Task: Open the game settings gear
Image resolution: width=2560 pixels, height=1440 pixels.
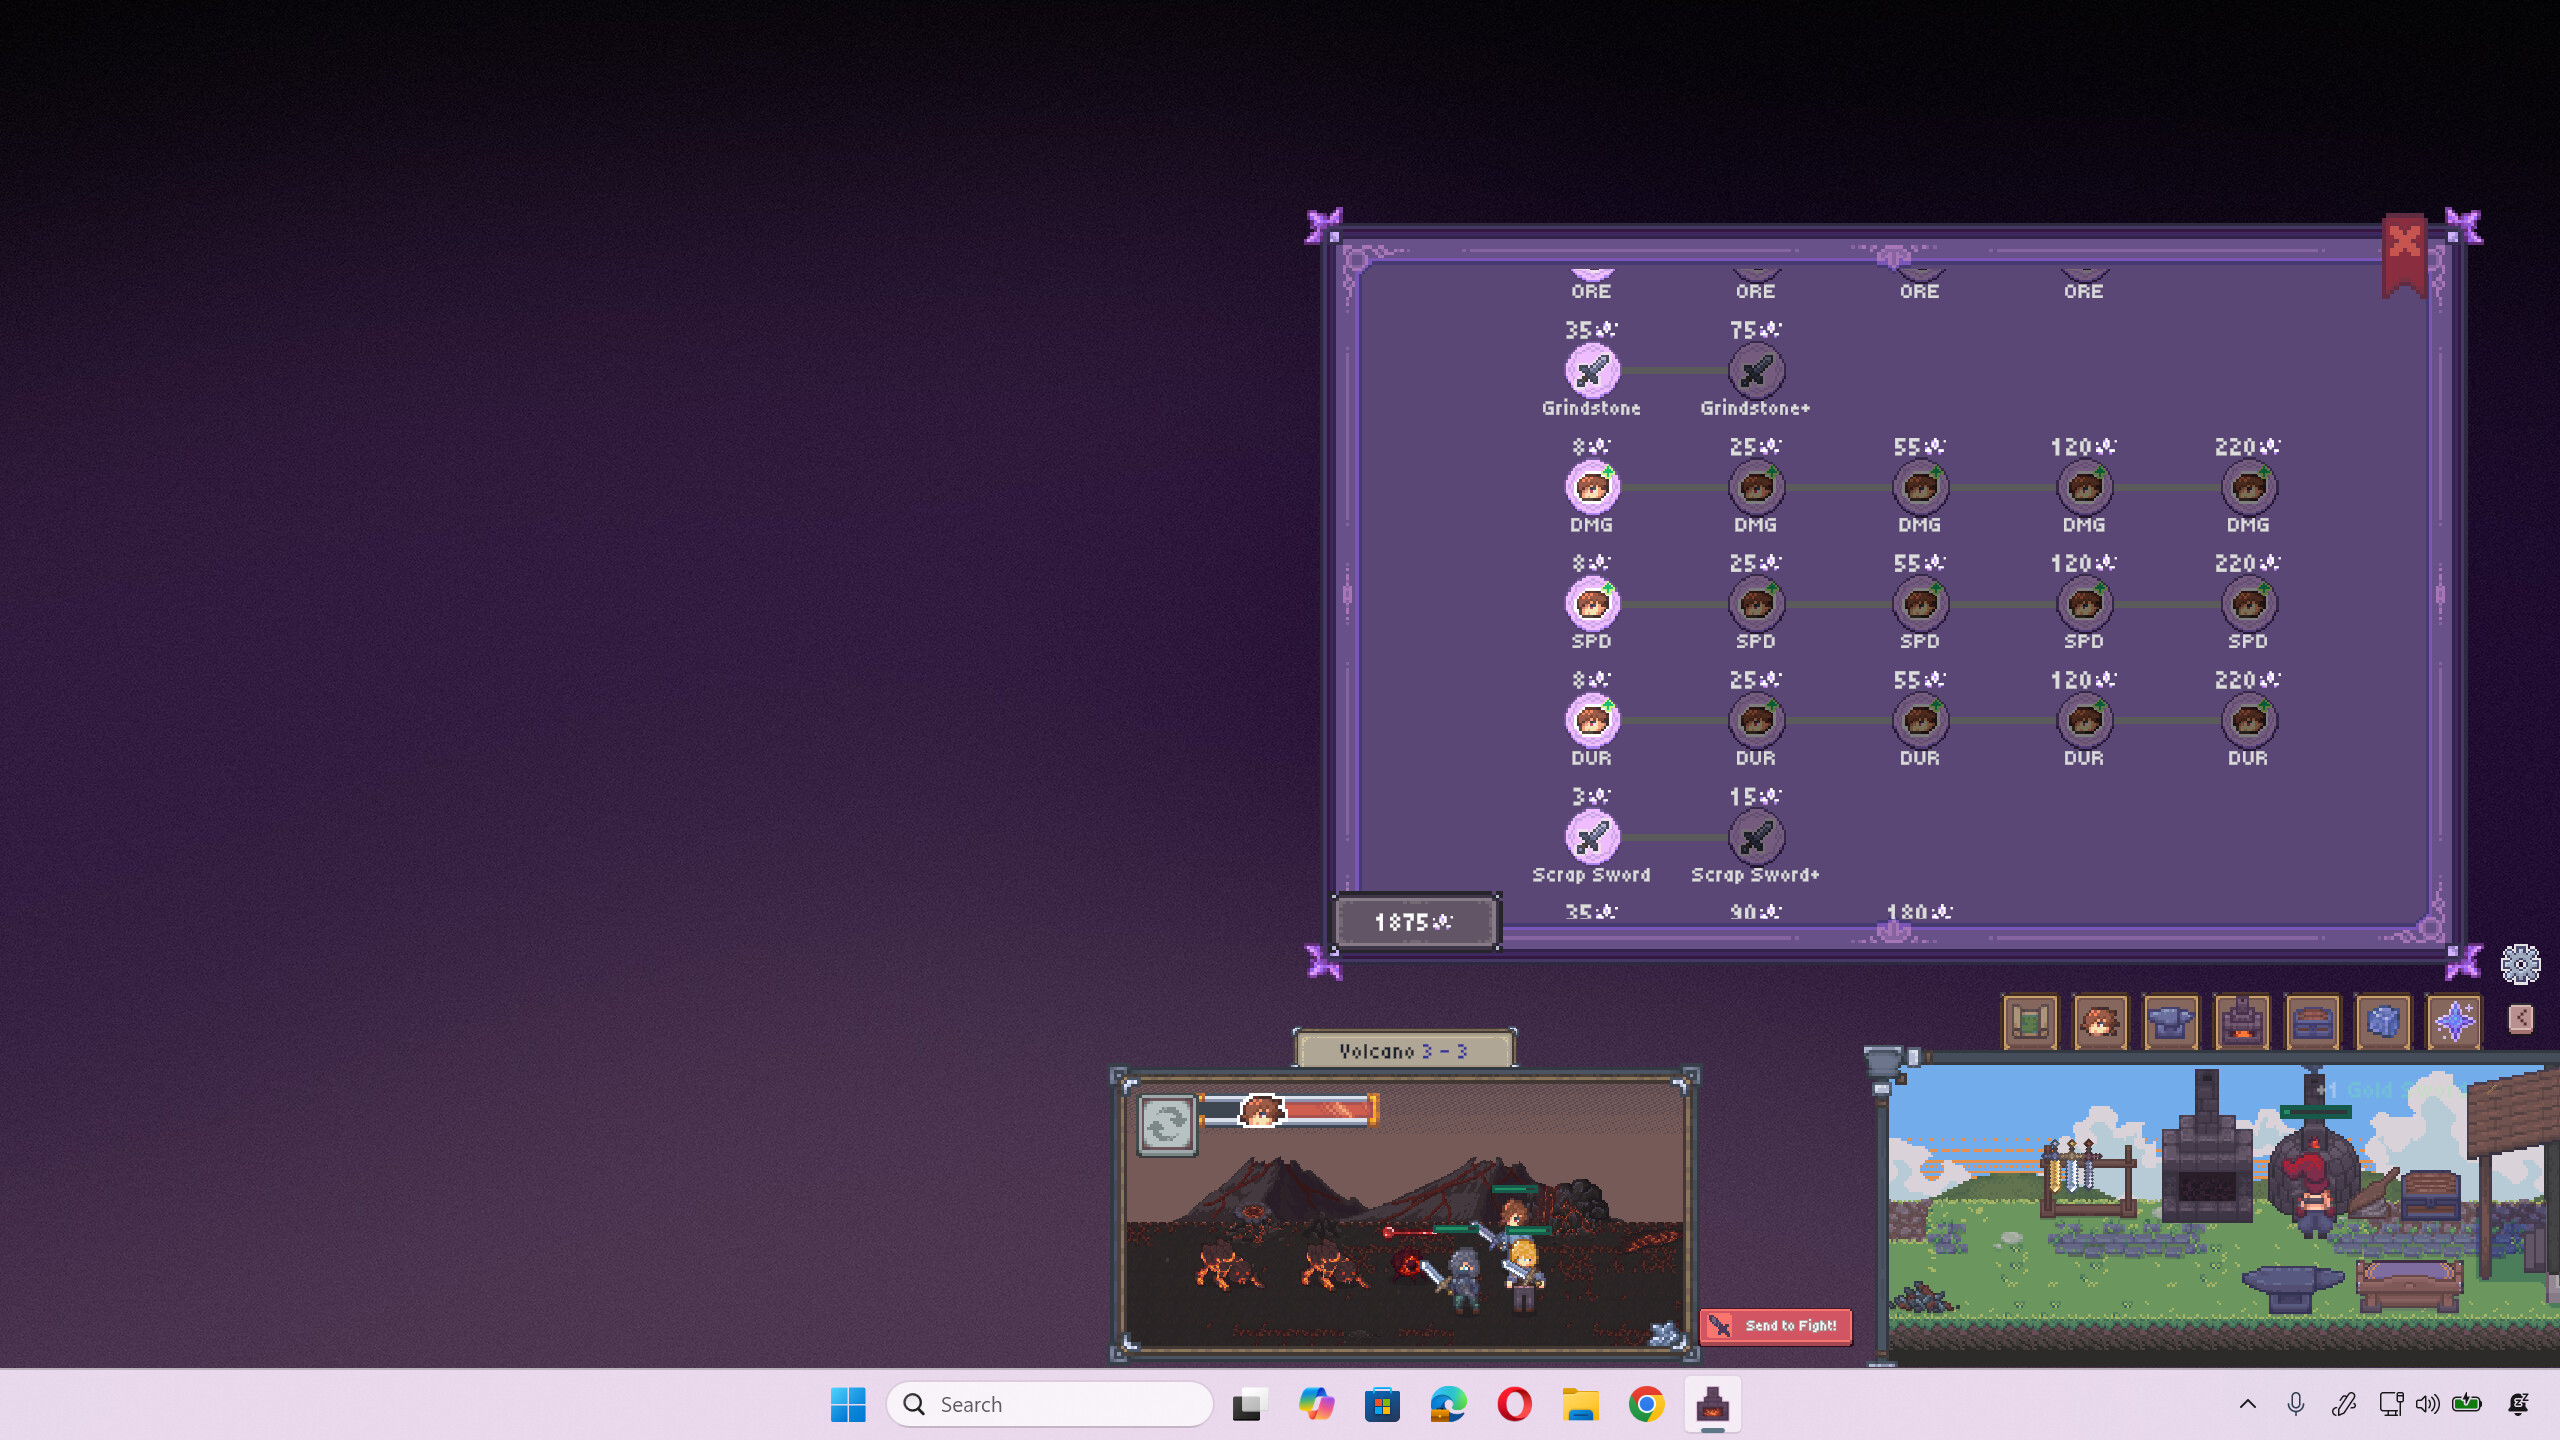Action: pyautogui.click(x=2520, y=964)
